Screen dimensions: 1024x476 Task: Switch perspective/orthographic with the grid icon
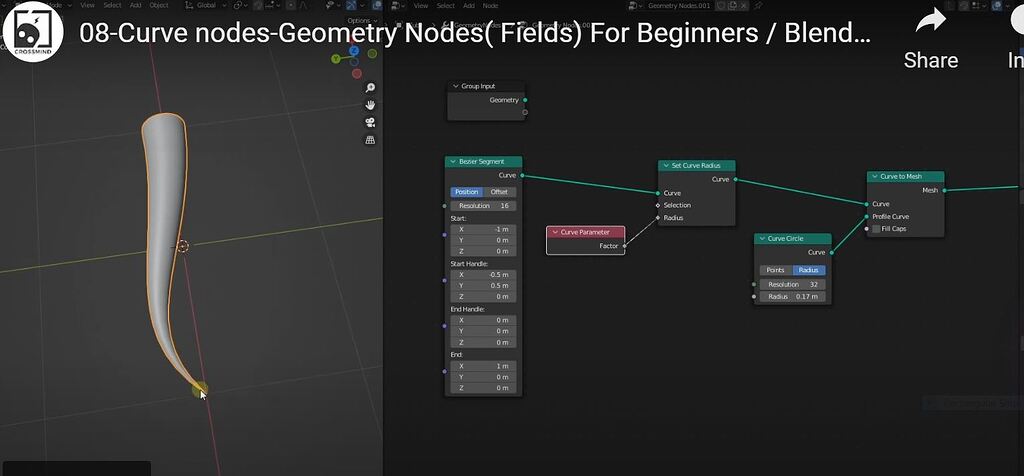370,140
